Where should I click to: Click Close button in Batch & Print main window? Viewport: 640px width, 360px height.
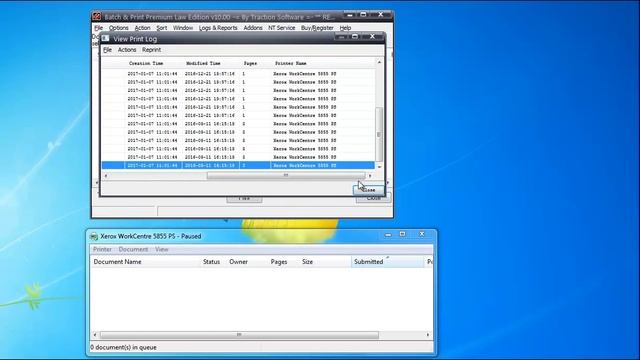click(373, 198)
